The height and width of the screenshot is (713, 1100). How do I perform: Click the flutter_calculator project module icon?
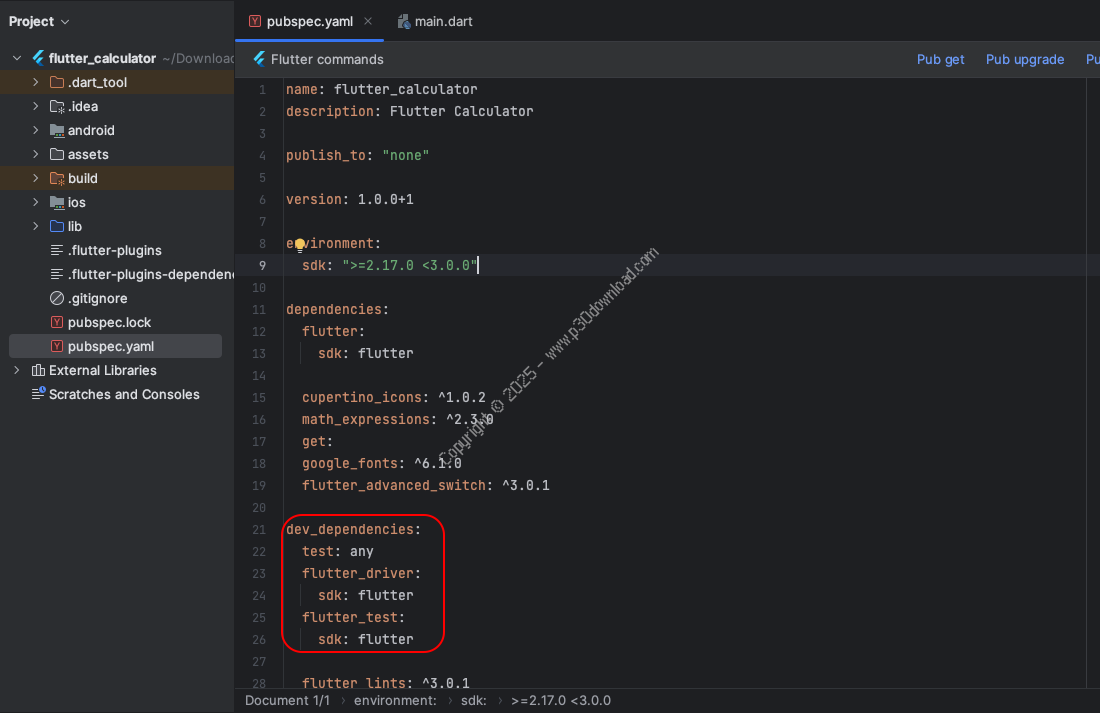tap(38, 58)
